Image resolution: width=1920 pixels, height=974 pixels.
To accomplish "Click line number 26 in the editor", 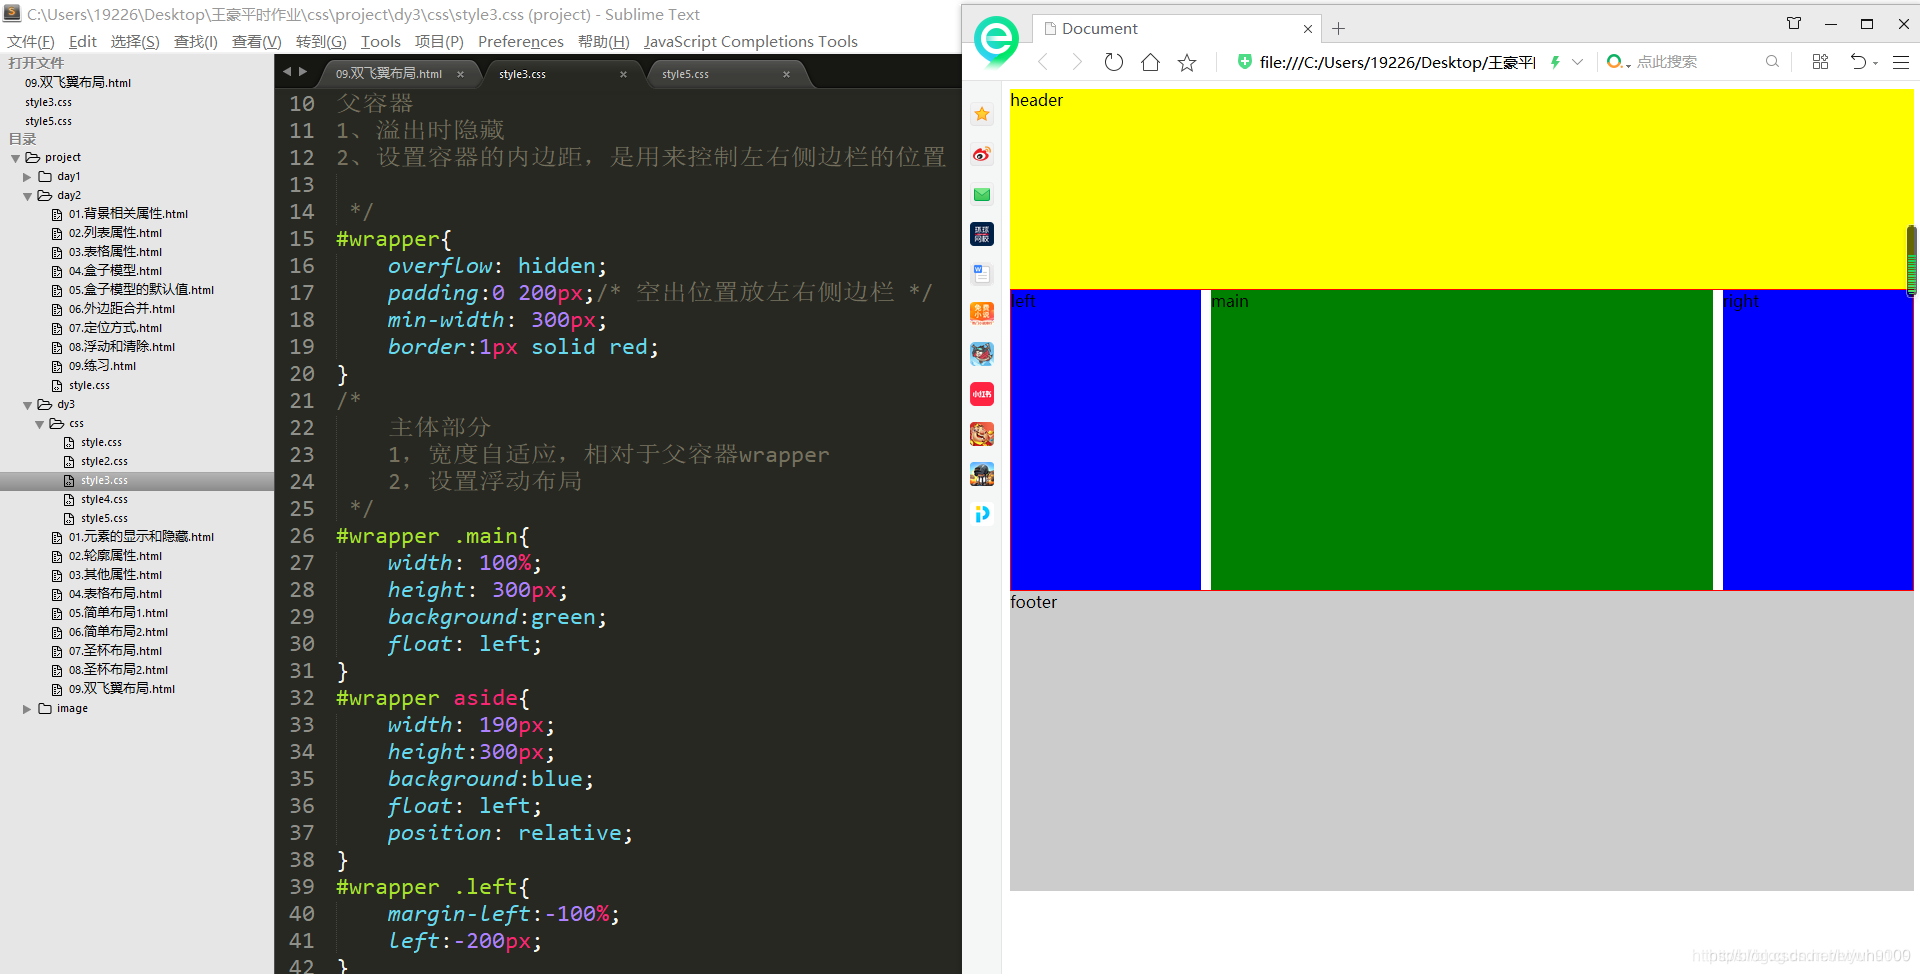I will pyautogui.click(x=302, y=536).
